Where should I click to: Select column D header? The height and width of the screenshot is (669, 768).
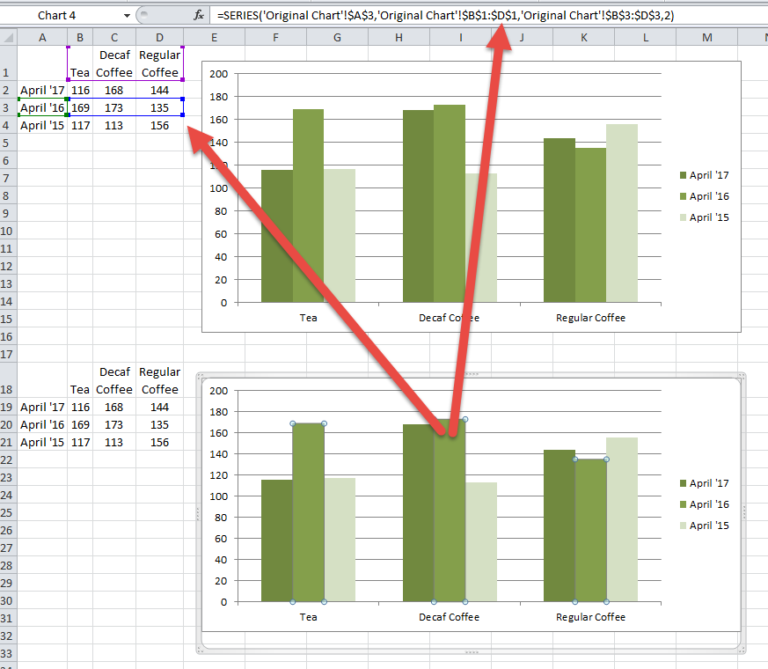point(160,37)
